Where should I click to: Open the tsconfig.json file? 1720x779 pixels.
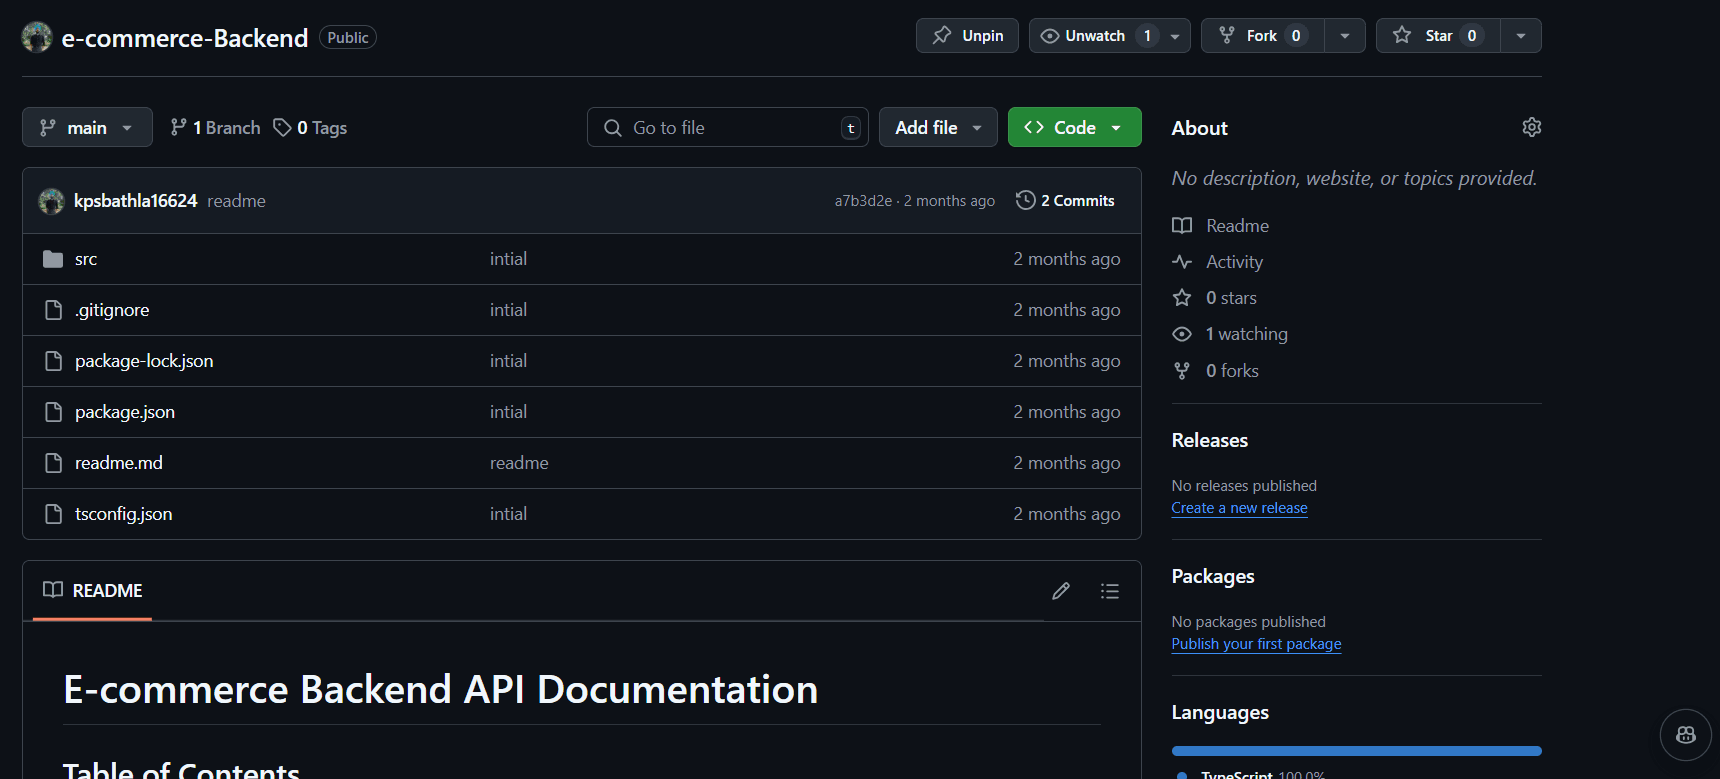click(x=124, y=514)
